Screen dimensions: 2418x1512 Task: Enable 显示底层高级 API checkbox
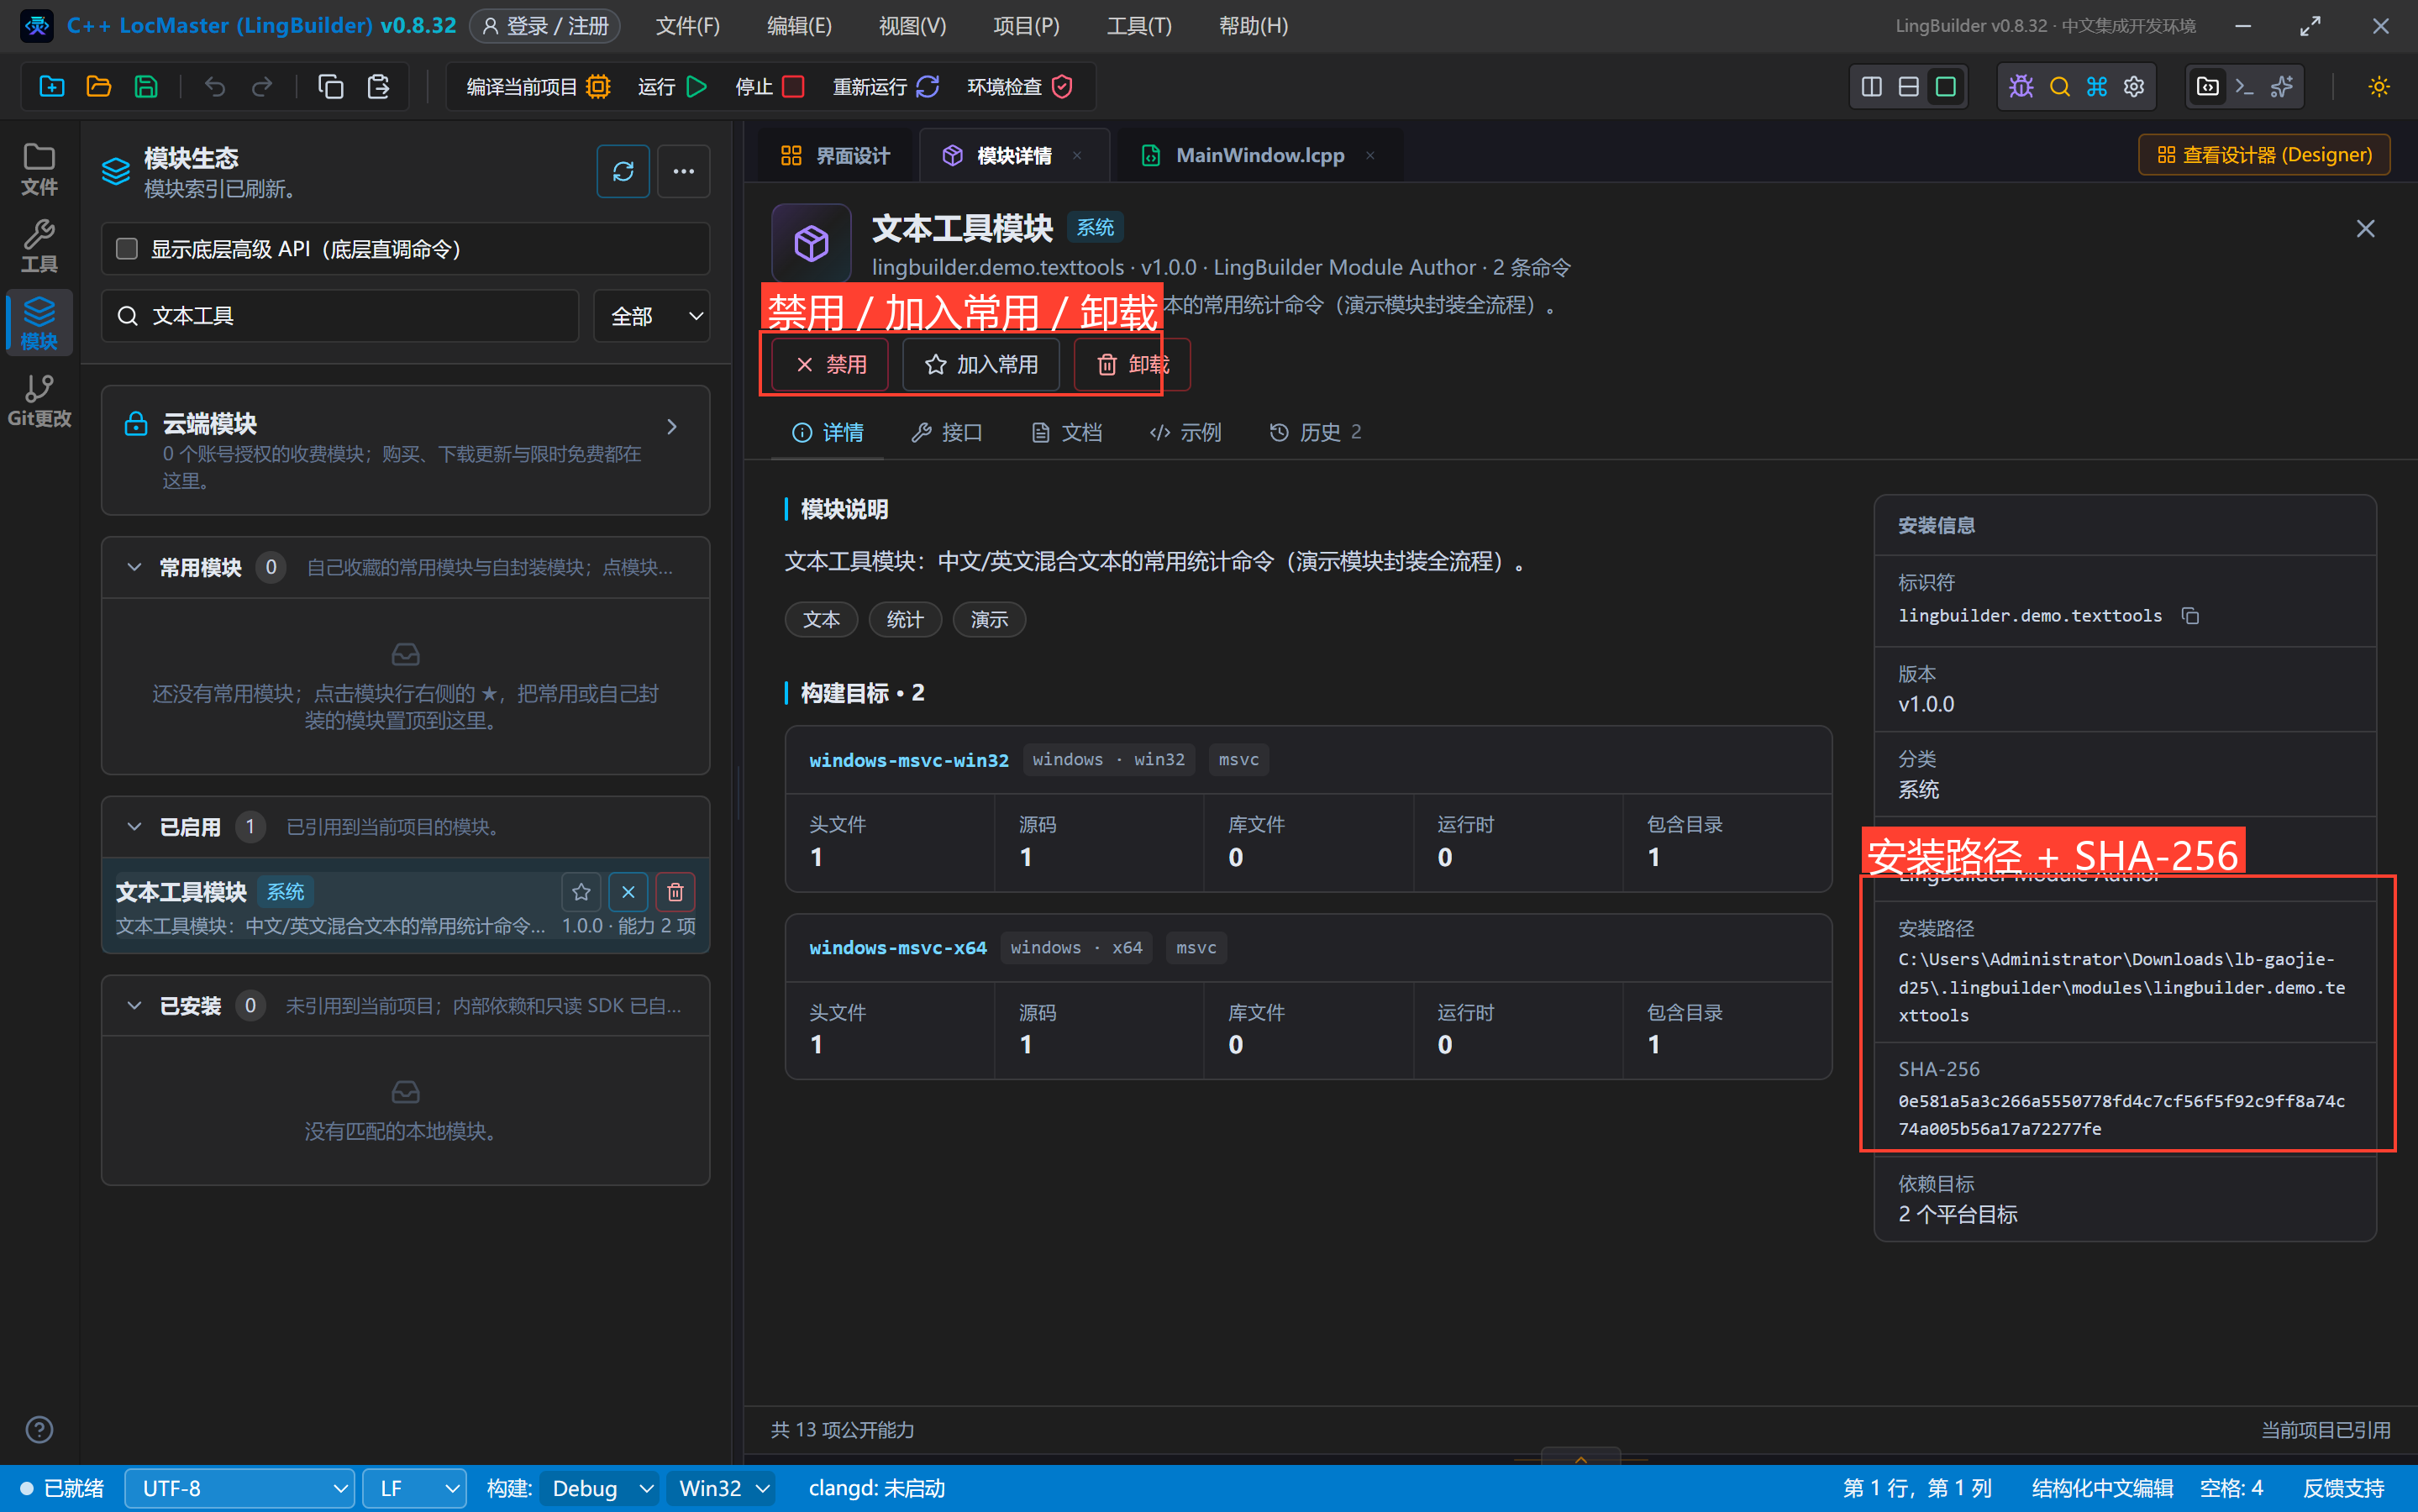(127, 248)
